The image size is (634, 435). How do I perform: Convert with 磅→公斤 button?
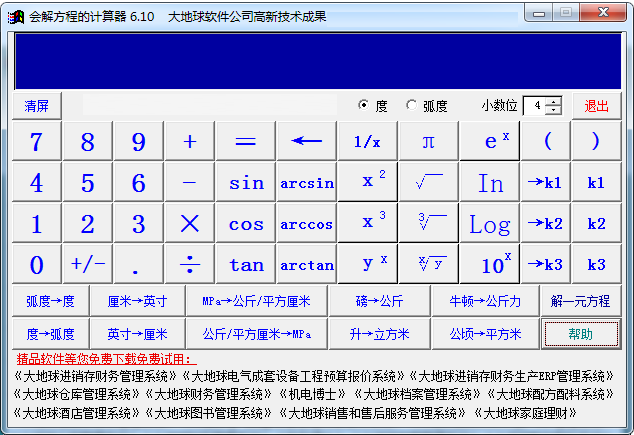380,301
